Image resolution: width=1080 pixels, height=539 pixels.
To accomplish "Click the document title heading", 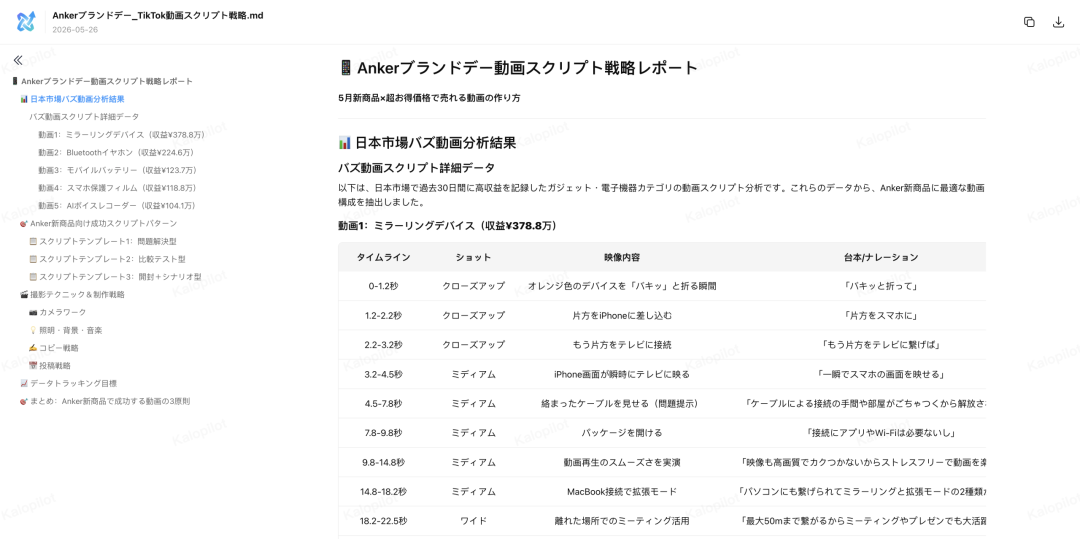I will (x=518, y=67).
